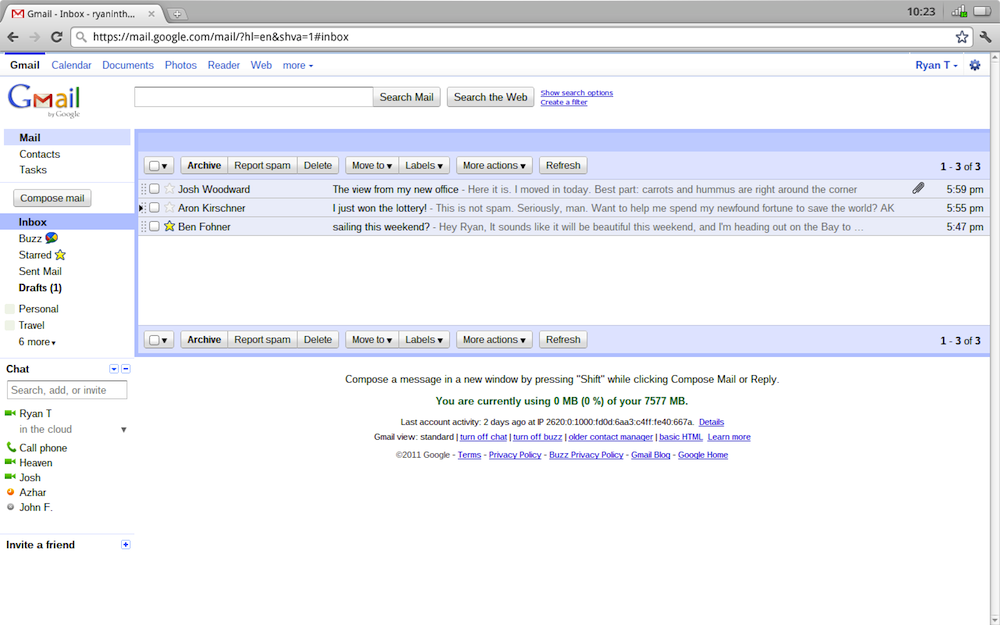1000x625 pixels.
Task: Reload the page with the refresh icon
Action: (x=56, y=37)
